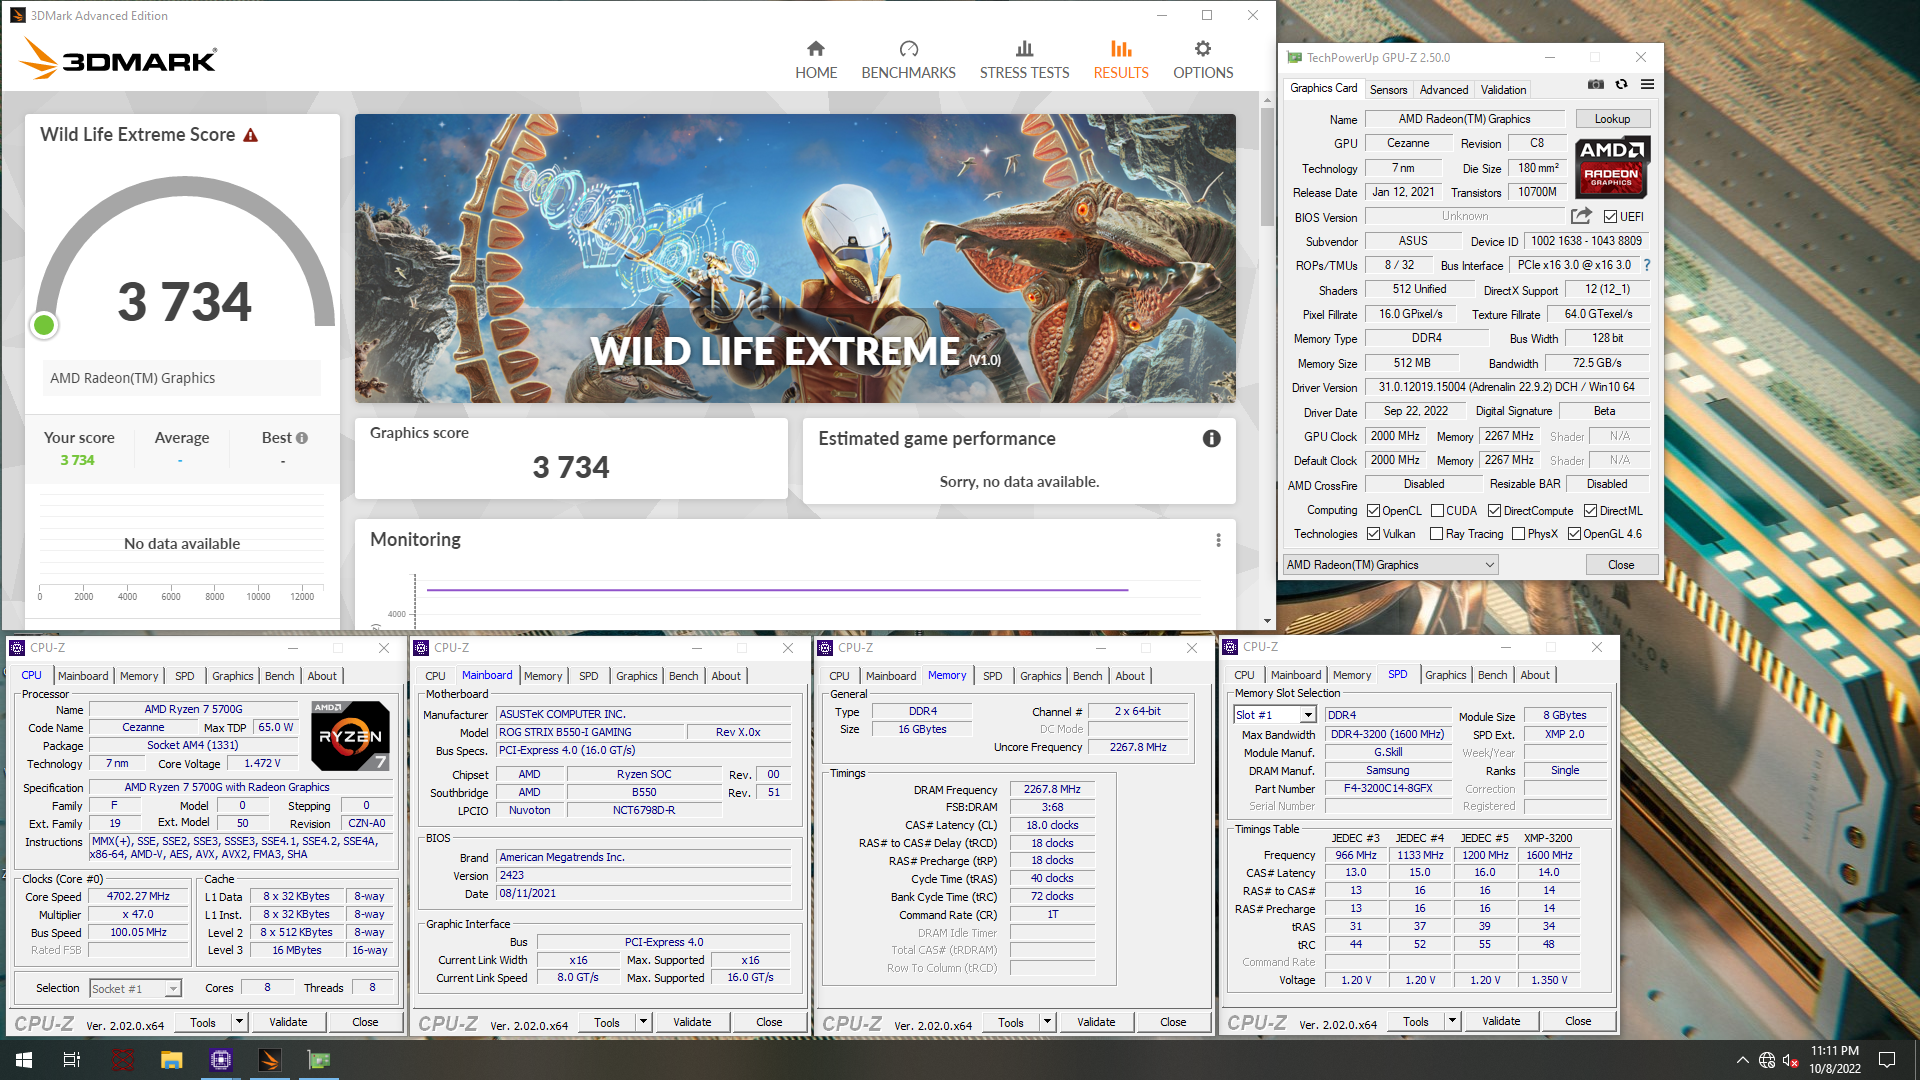Expand Tools arrow in CPU-Z Mainboard window
The image size is (1920, 1080).
643,1022
